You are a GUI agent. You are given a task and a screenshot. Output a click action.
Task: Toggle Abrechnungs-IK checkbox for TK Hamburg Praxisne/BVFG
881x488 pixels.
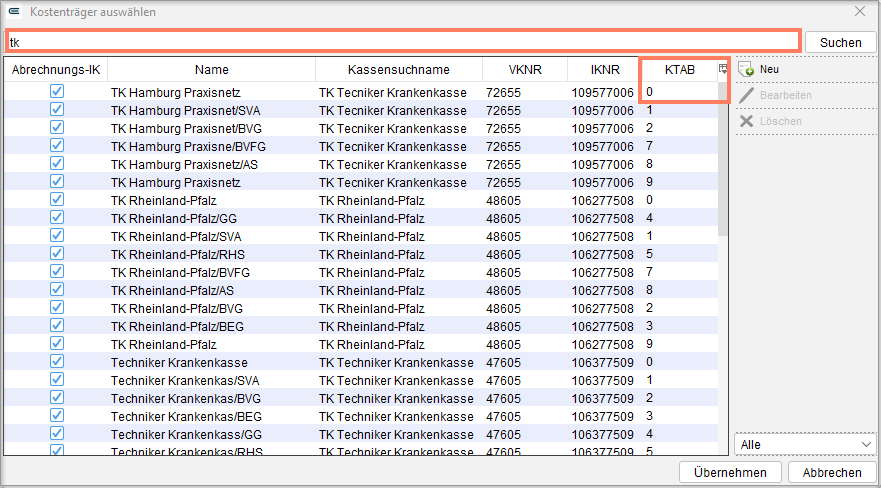[57, 145]
